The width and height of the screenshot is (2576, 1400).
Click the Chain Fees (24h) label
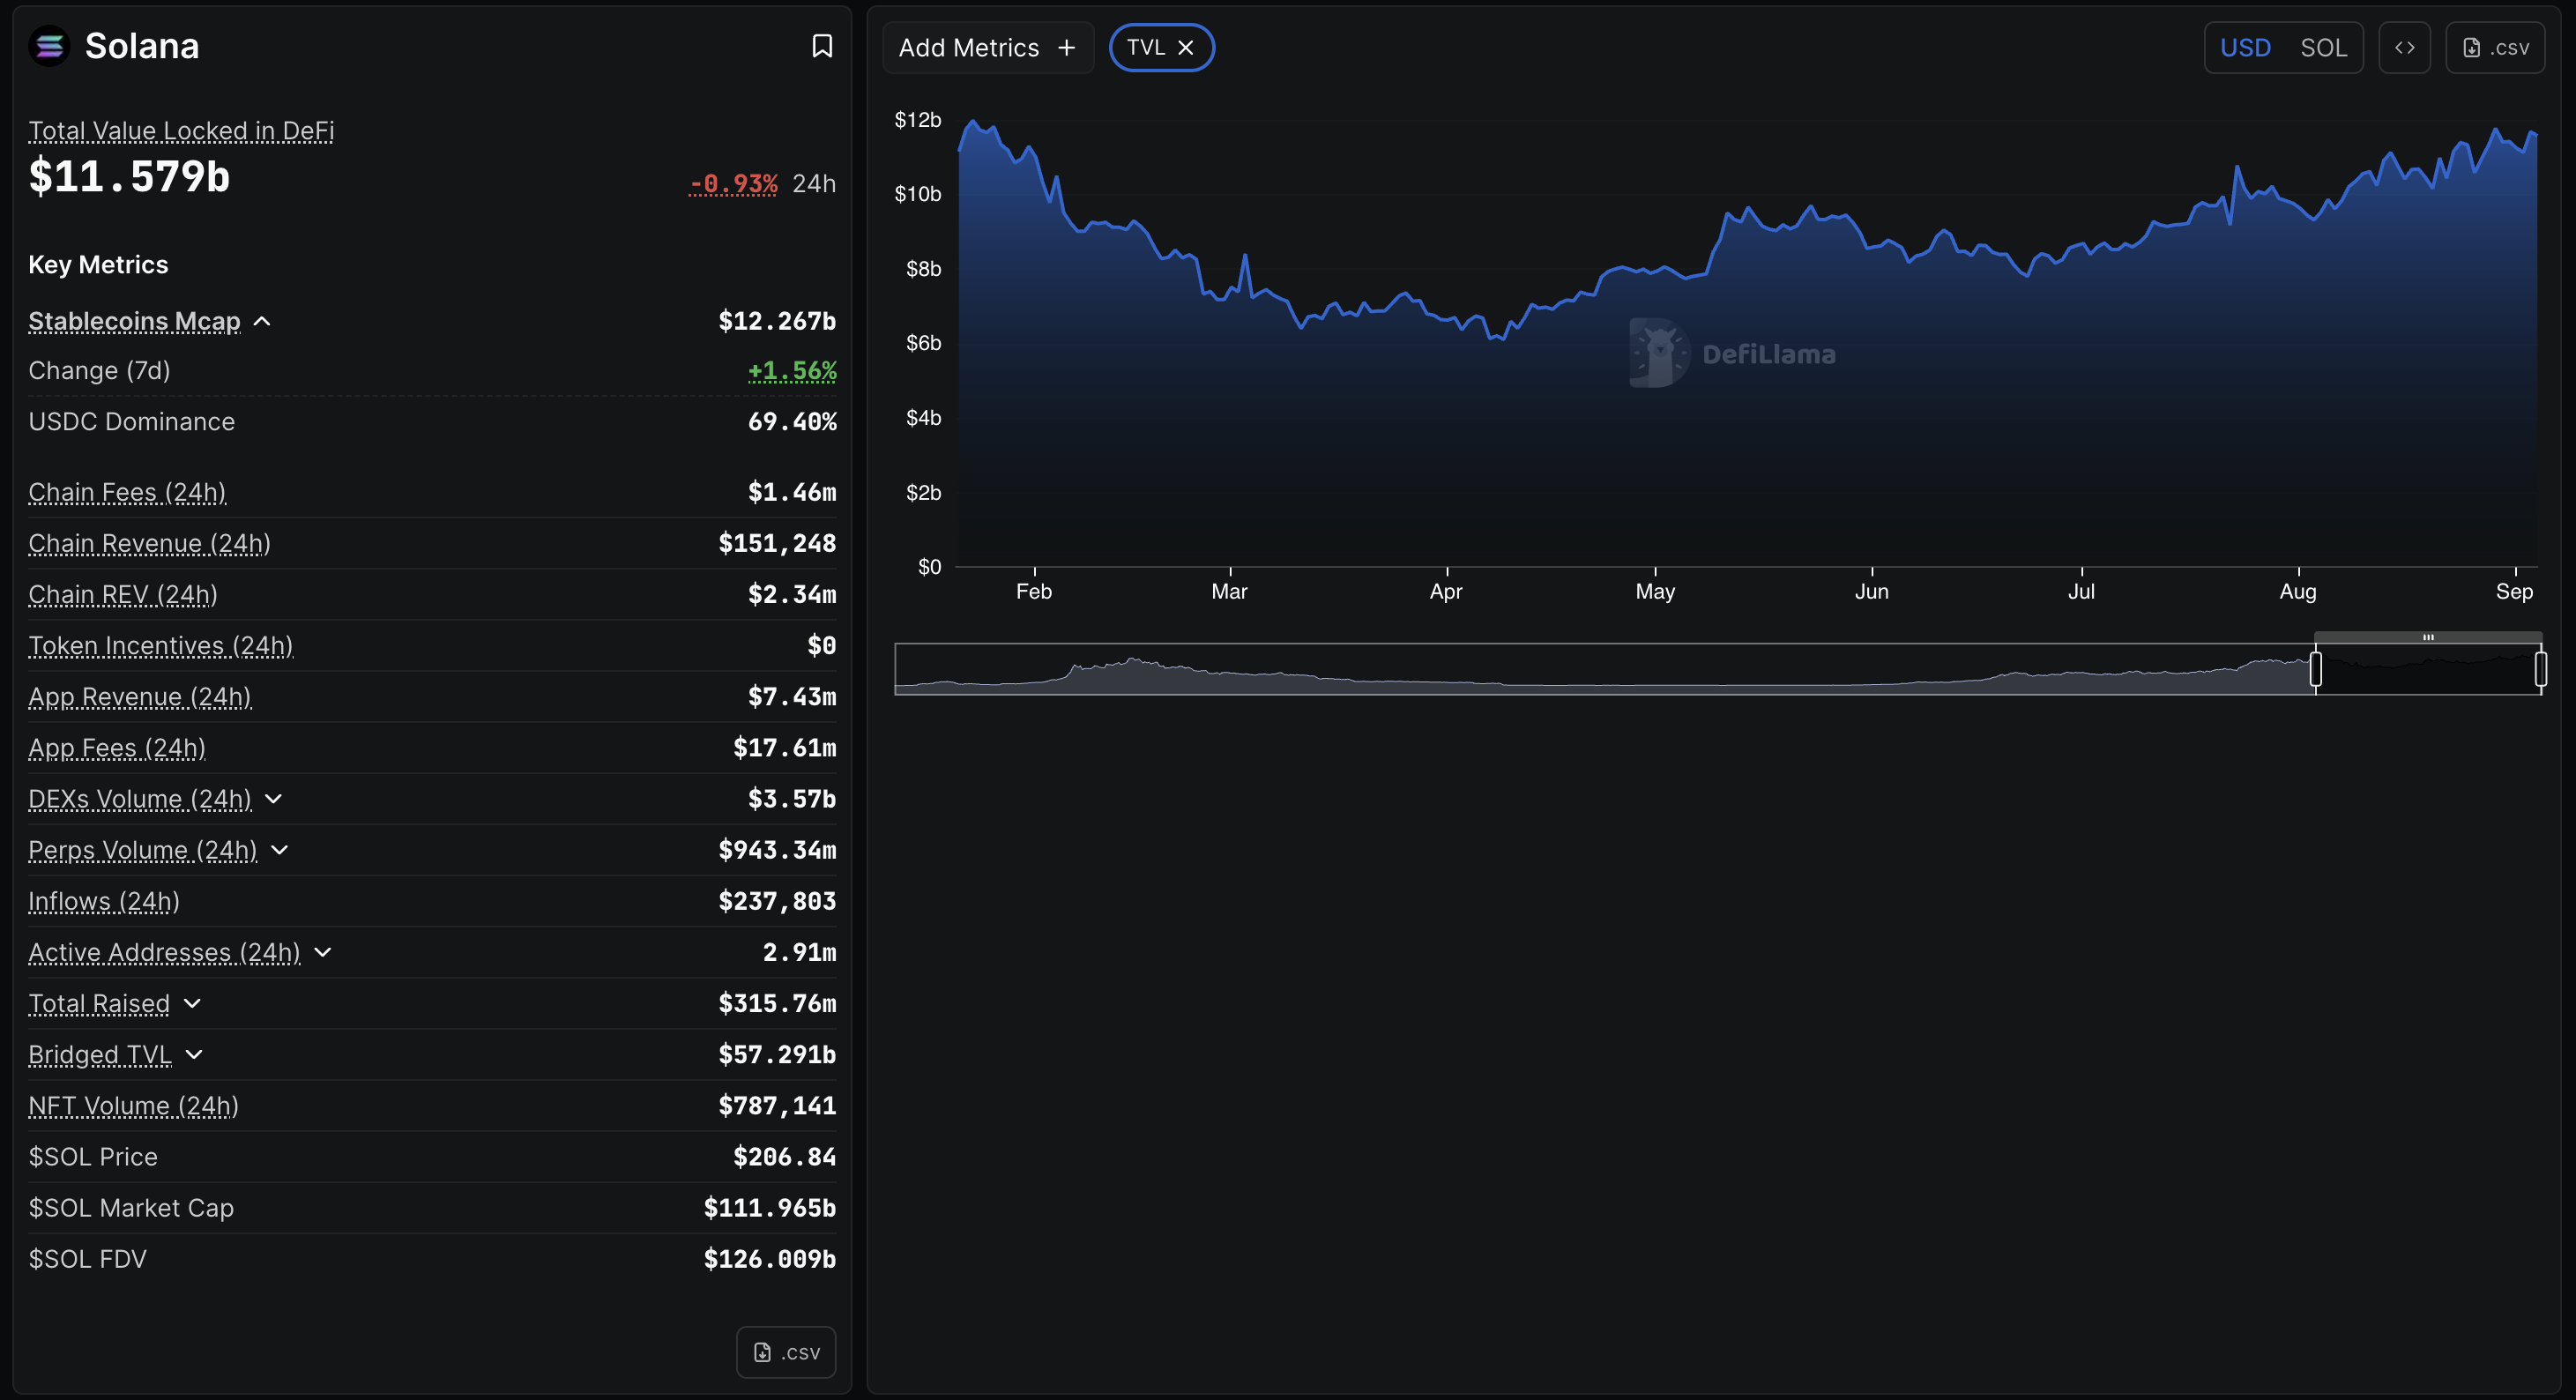point(127,492)
